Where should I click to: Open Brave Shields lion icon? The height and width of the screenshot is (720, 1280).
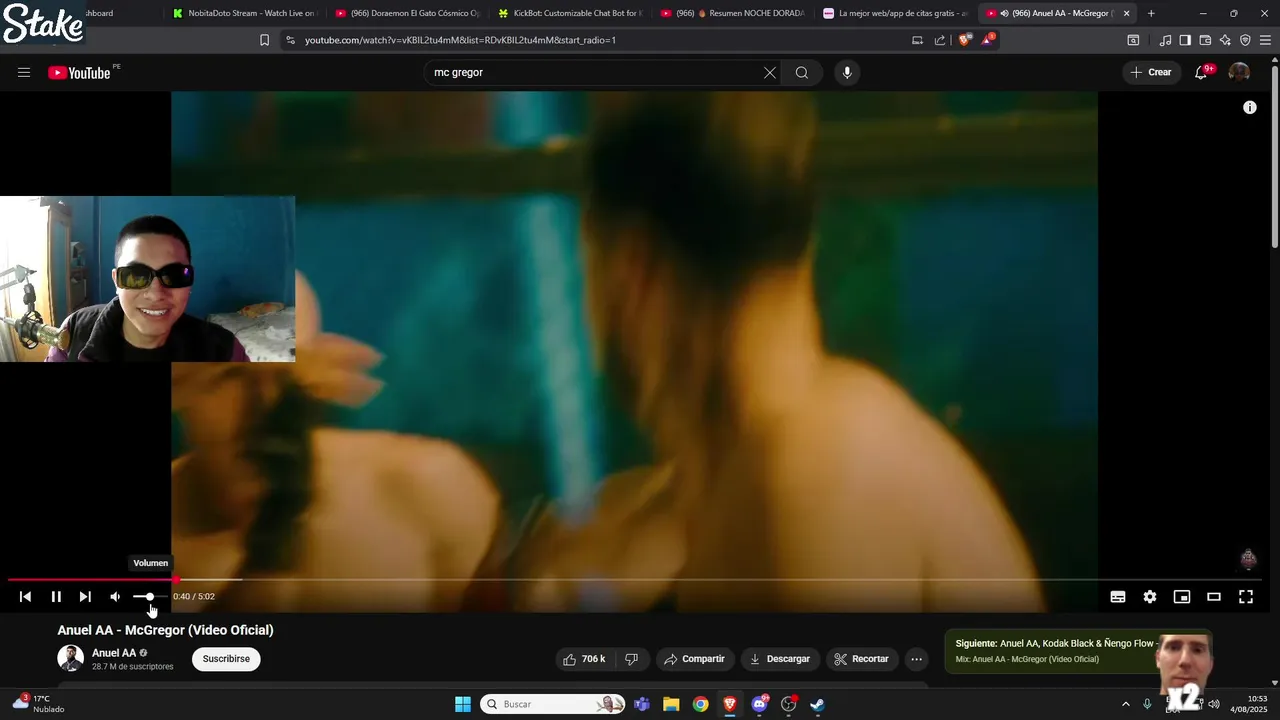(964, 40)
